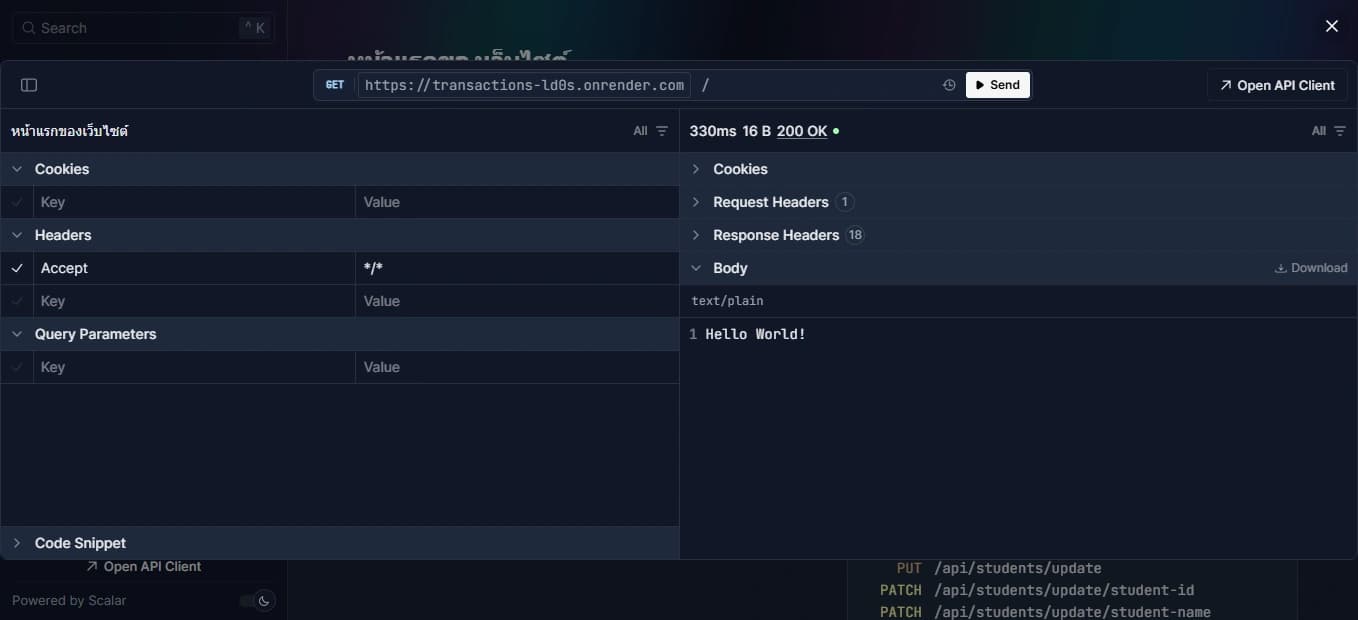This screenshot has width=1358, height=620.
Task: Expand the Code Snippet section
Action: point(17,543)
